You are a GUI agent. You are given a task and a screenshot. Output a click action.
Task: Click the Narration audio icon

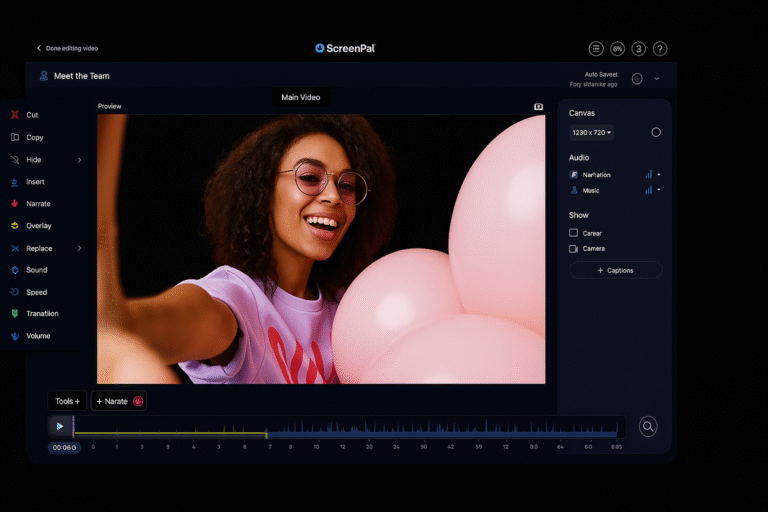[x=574, y=174]
